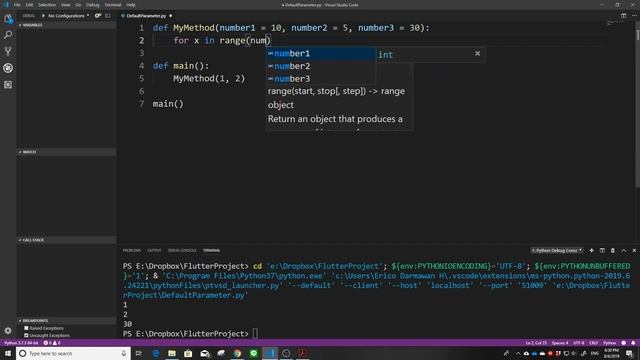
Task: Change Python interpreter in status bar
Action: coord(21,343)
